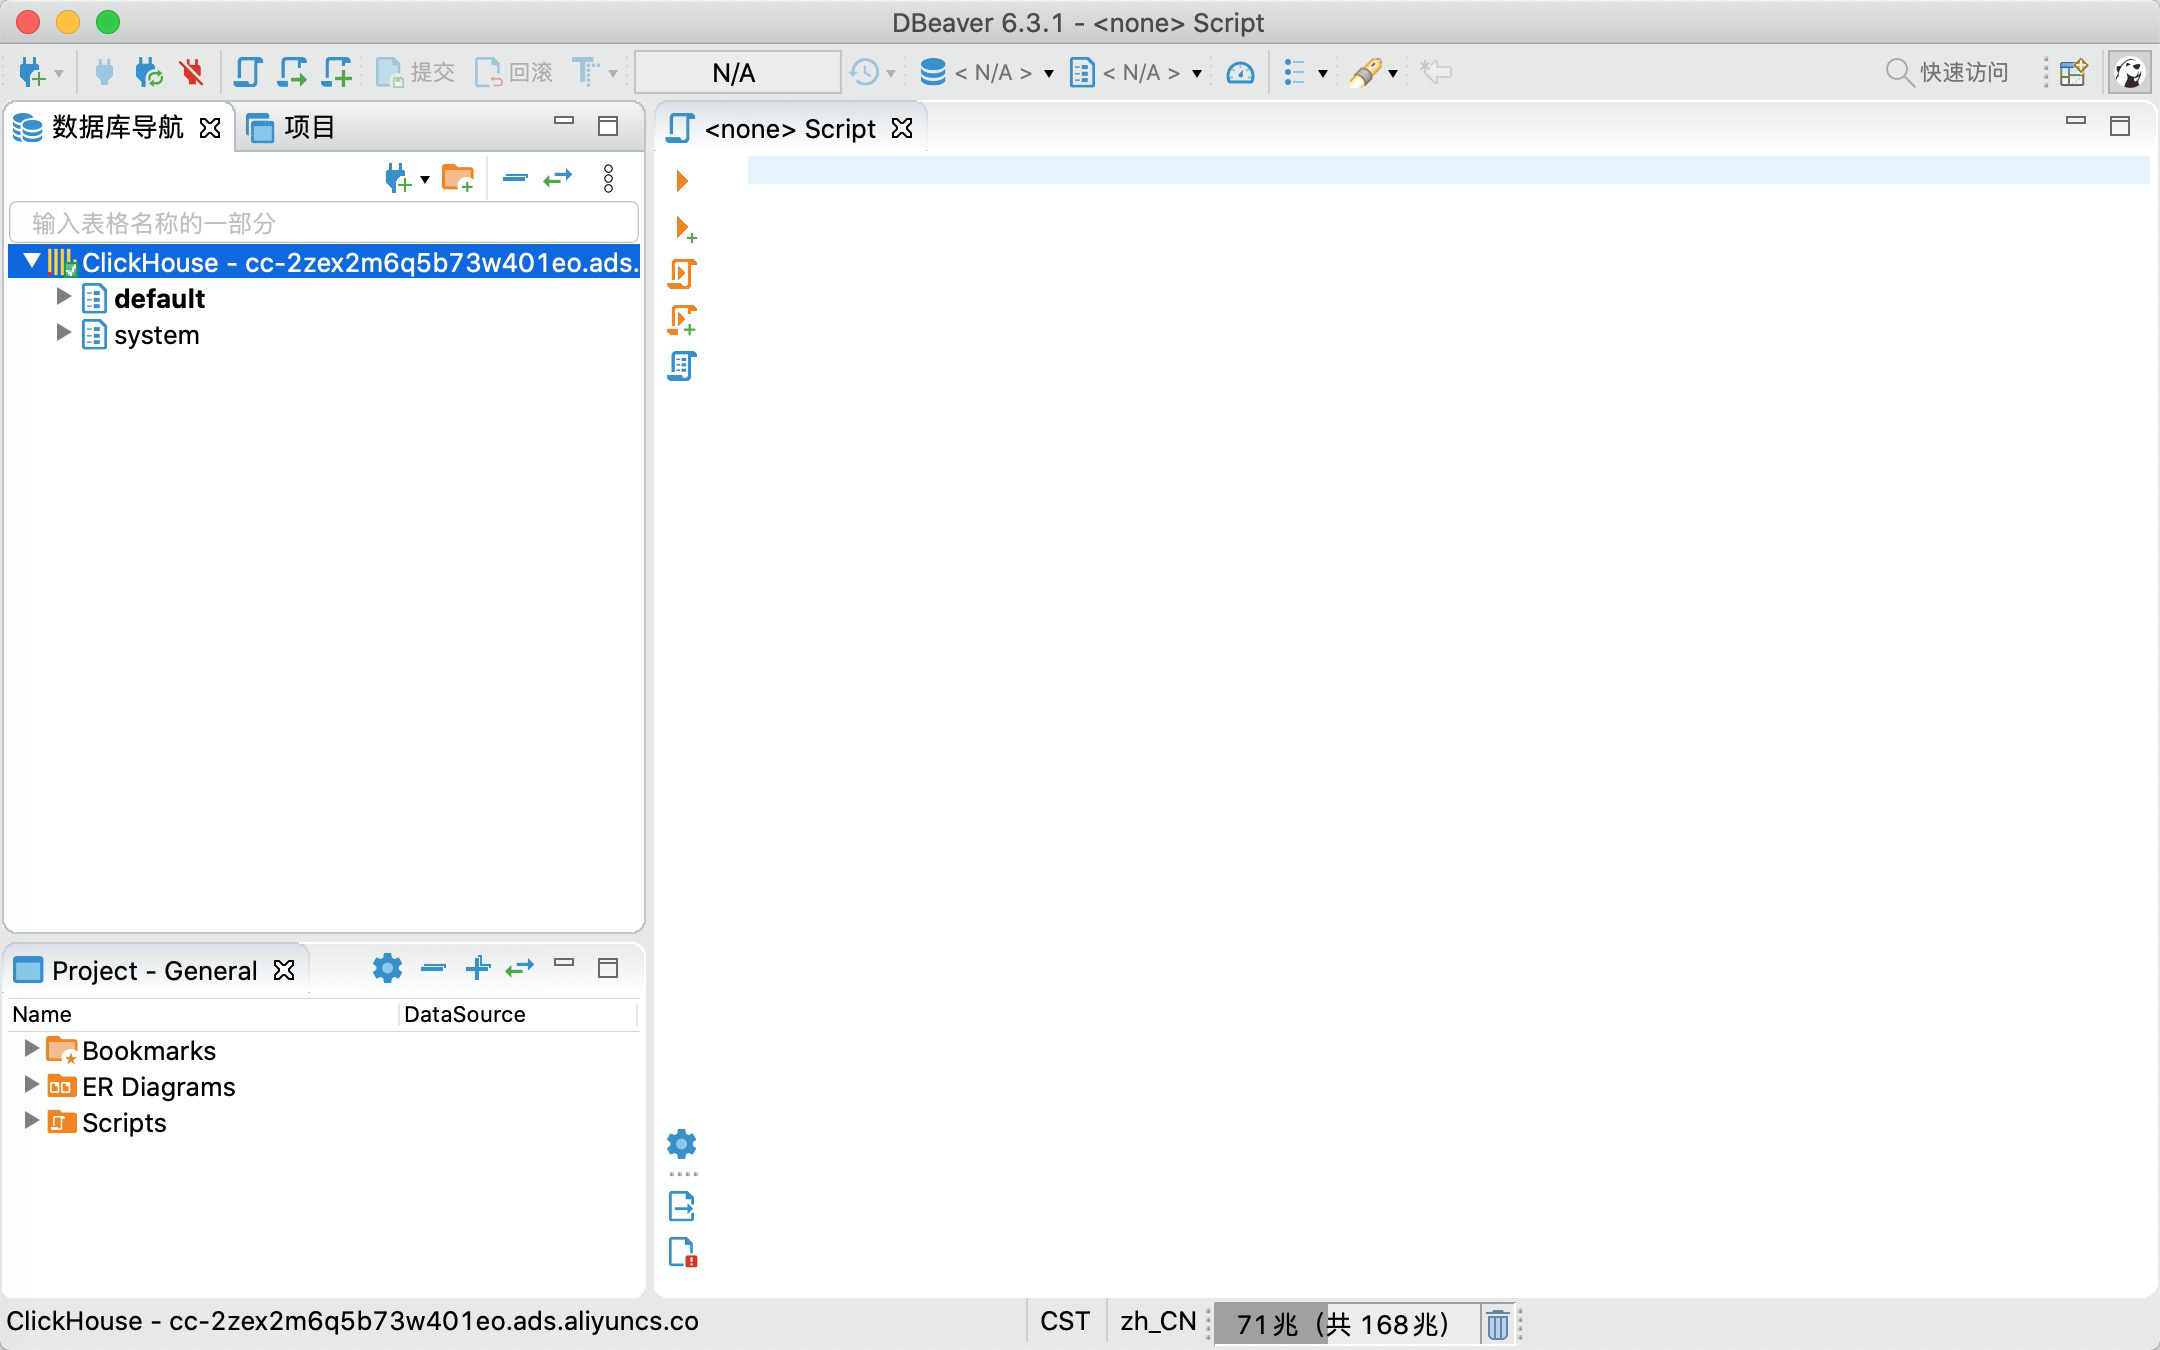Screen dimensions: 2160x1350
Task: Click the table name filter field
Action: [324, 222]
